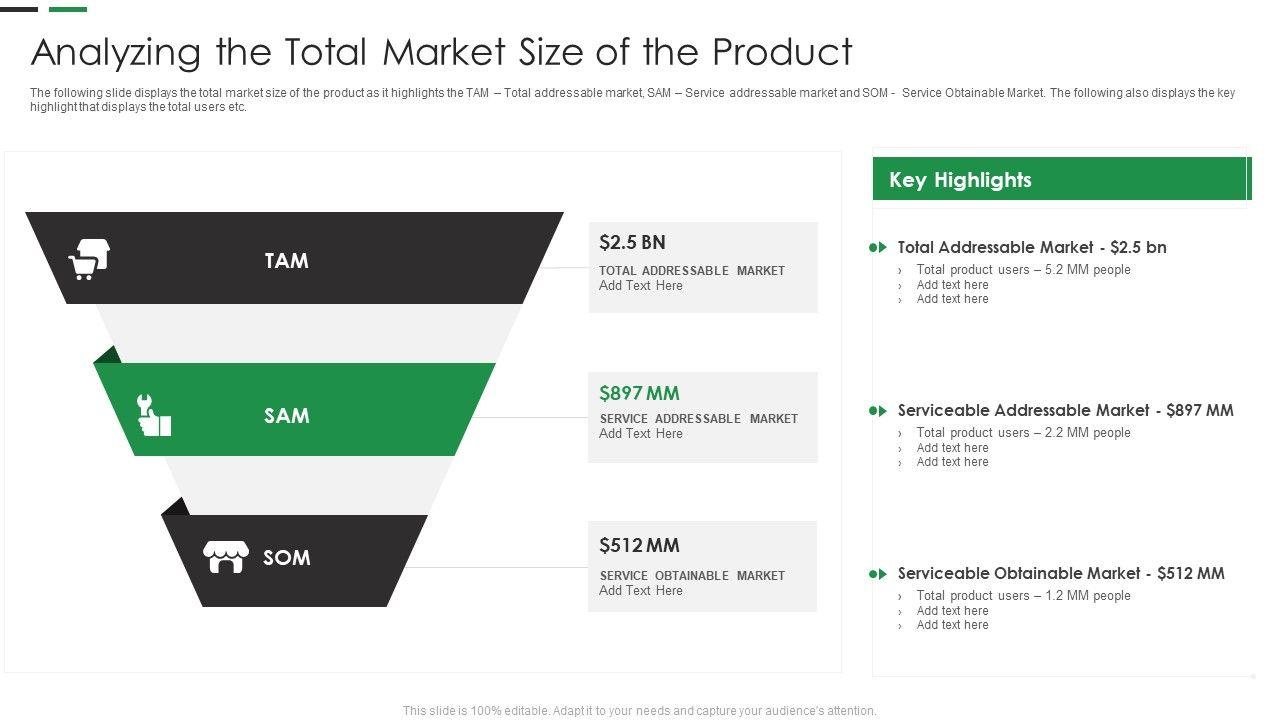Click the $512 MM value text

tap(639, 545)
